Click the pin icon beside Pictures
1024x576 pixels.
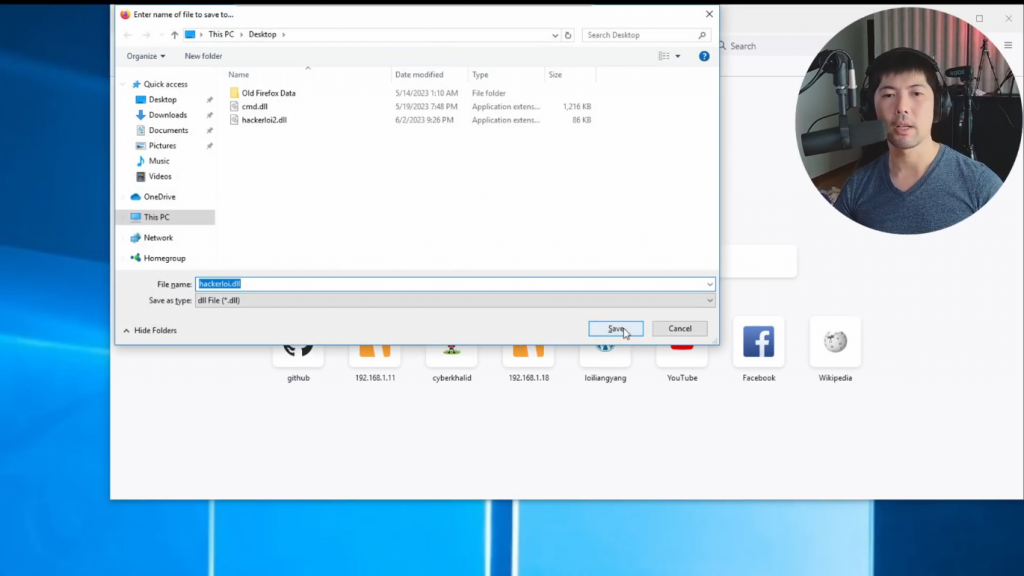210,146
